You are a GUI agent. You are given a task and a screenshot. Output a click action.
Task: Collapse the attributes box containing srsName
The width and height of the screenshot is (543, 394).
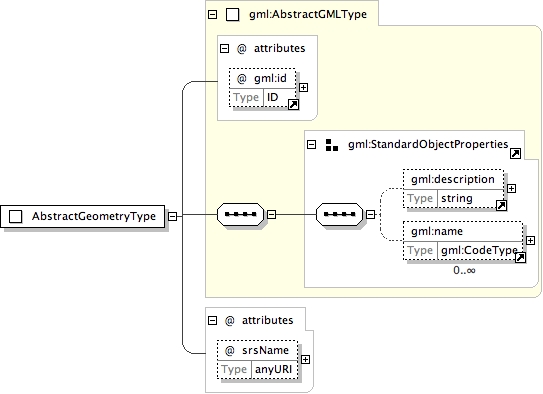point(212,321)
